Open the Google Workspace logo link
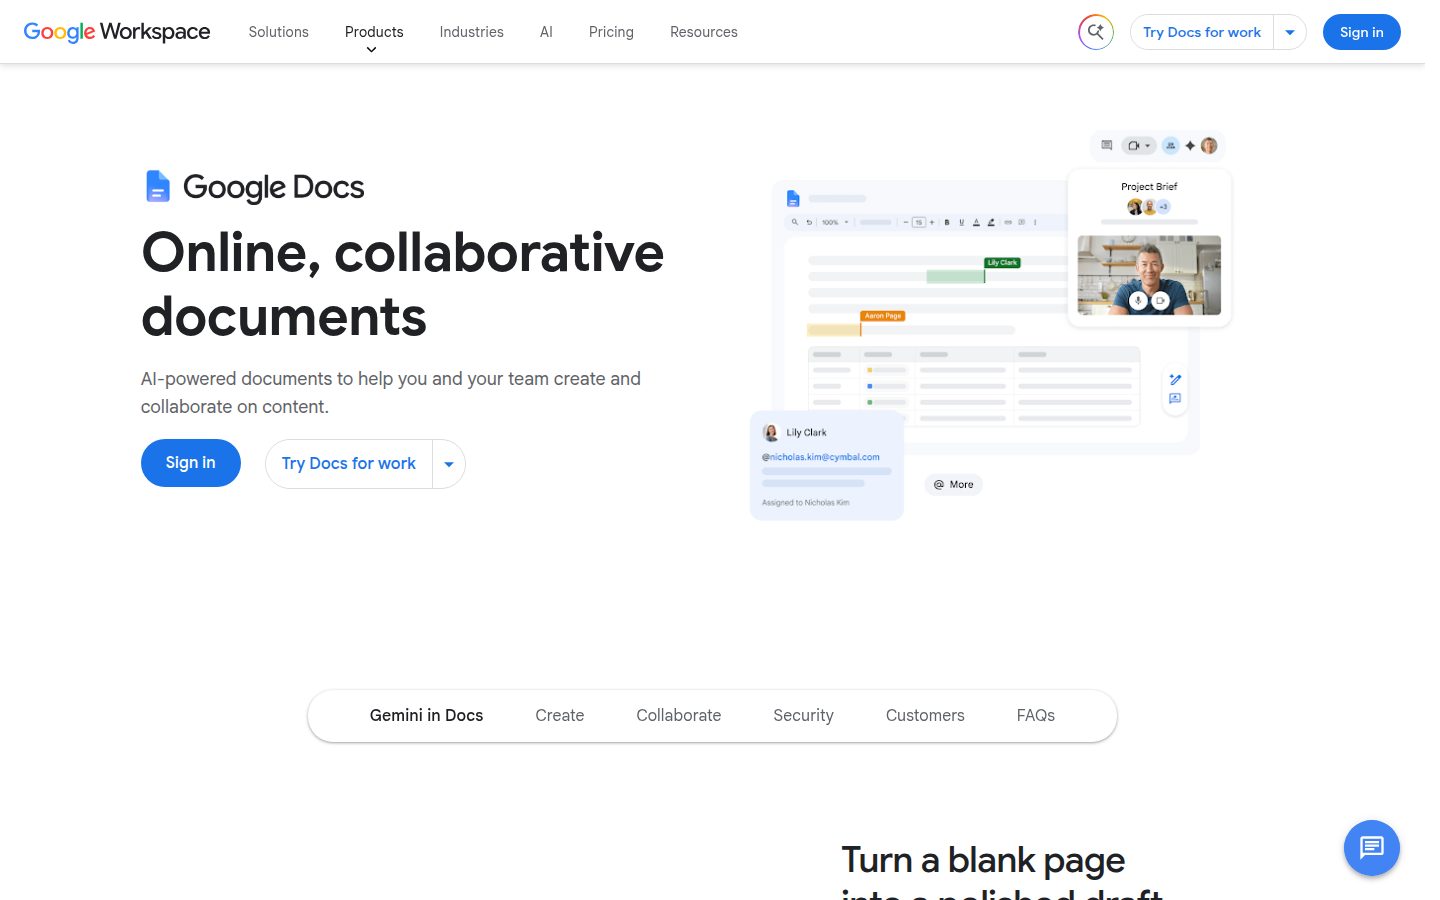The height and width of the screenshot is (900, 1440). pos(117,32)
